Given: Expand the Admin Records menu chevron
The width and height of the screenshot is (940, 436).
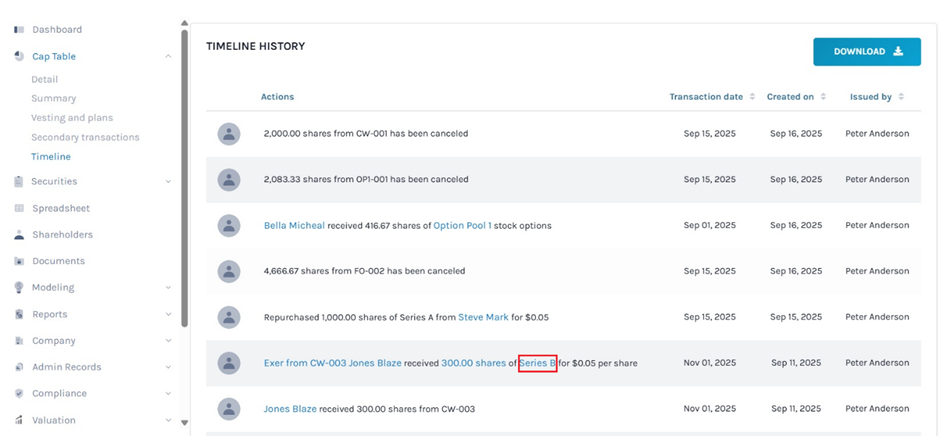Looking at the screenshot, I should pyautogui.click(x=167, y=367).
